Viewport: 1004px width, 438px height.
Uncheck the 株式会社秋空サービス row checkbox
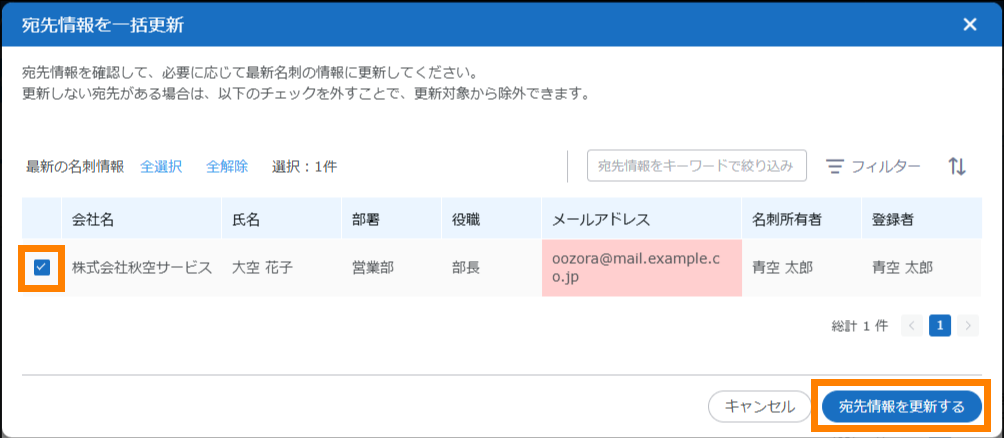42,267
